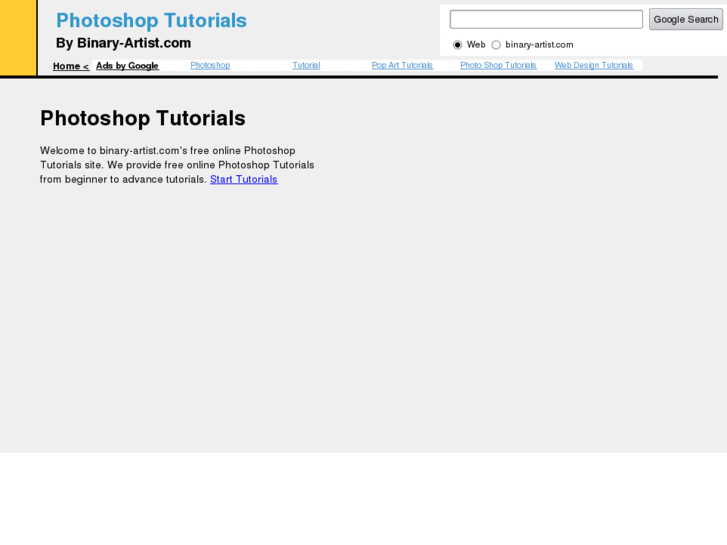
Task: Open the Pop Art Tutorials link
Action: [x=402, y=65]
